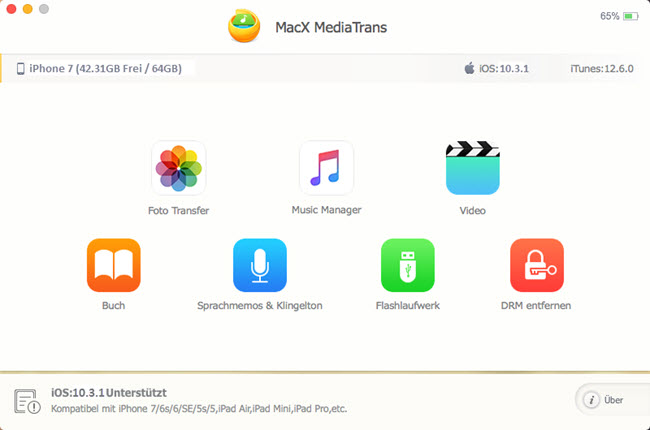Screen dimensions: 650x430
Task: Click the Foto Transfer text label
Action: [x=178, y=211]
